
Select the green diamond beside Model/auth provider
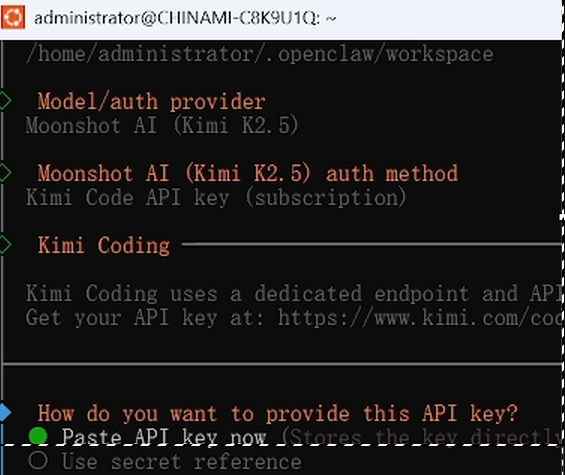click(x=5, y=101)
